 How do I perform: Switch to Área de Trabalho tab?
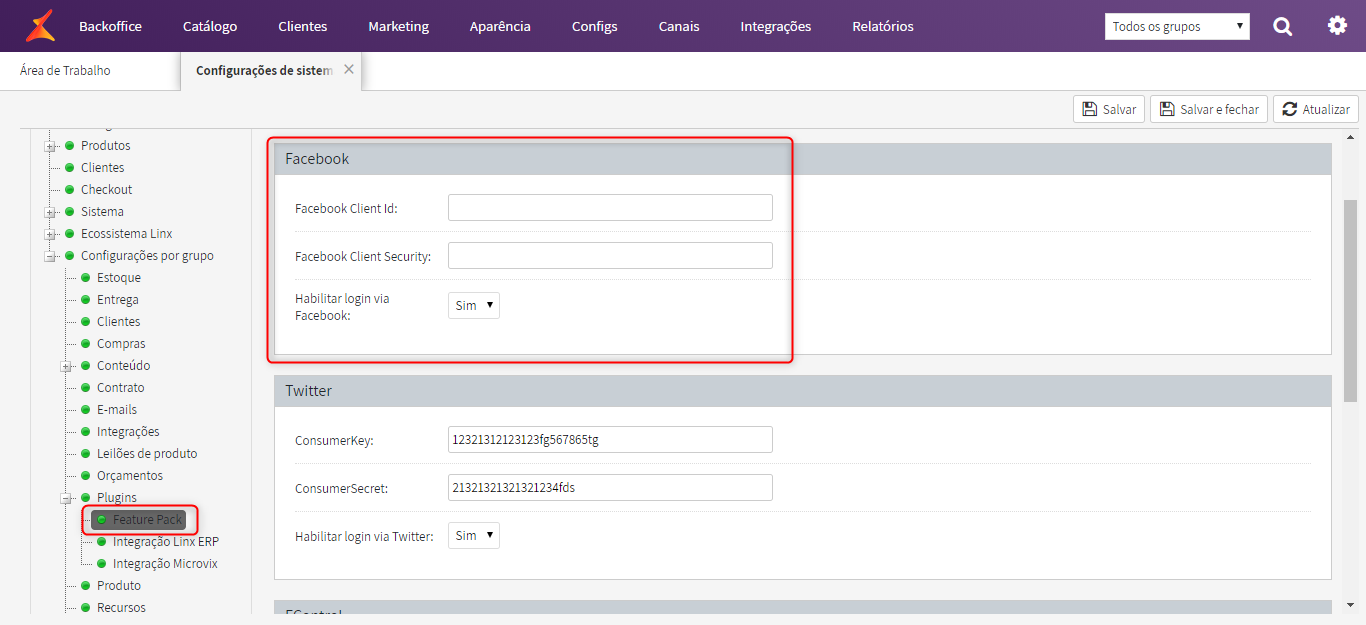click(65, 71)
